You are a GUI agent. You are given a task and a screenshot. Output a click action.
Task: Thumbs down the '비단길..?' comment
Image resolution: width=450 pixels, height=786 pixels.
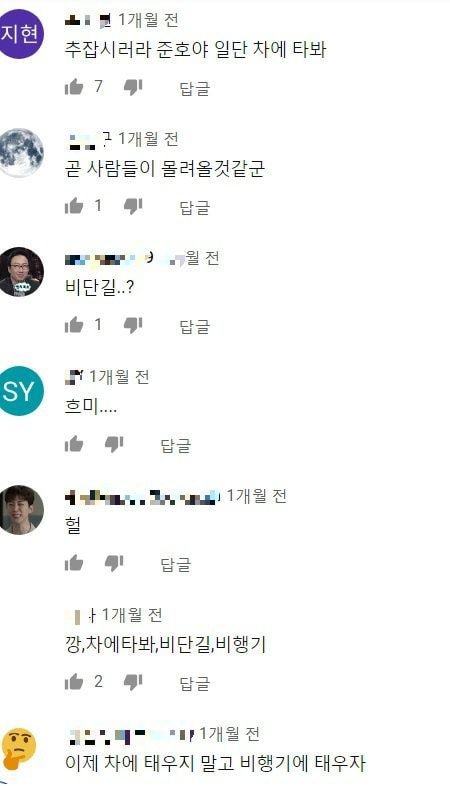click(x=133, y=325)
